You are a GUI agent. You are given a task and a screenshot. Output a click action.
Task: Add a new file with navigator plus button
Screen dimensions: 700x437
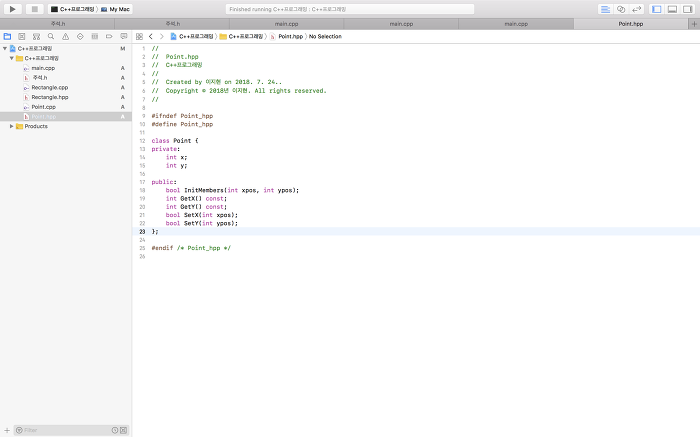(7, 430)
